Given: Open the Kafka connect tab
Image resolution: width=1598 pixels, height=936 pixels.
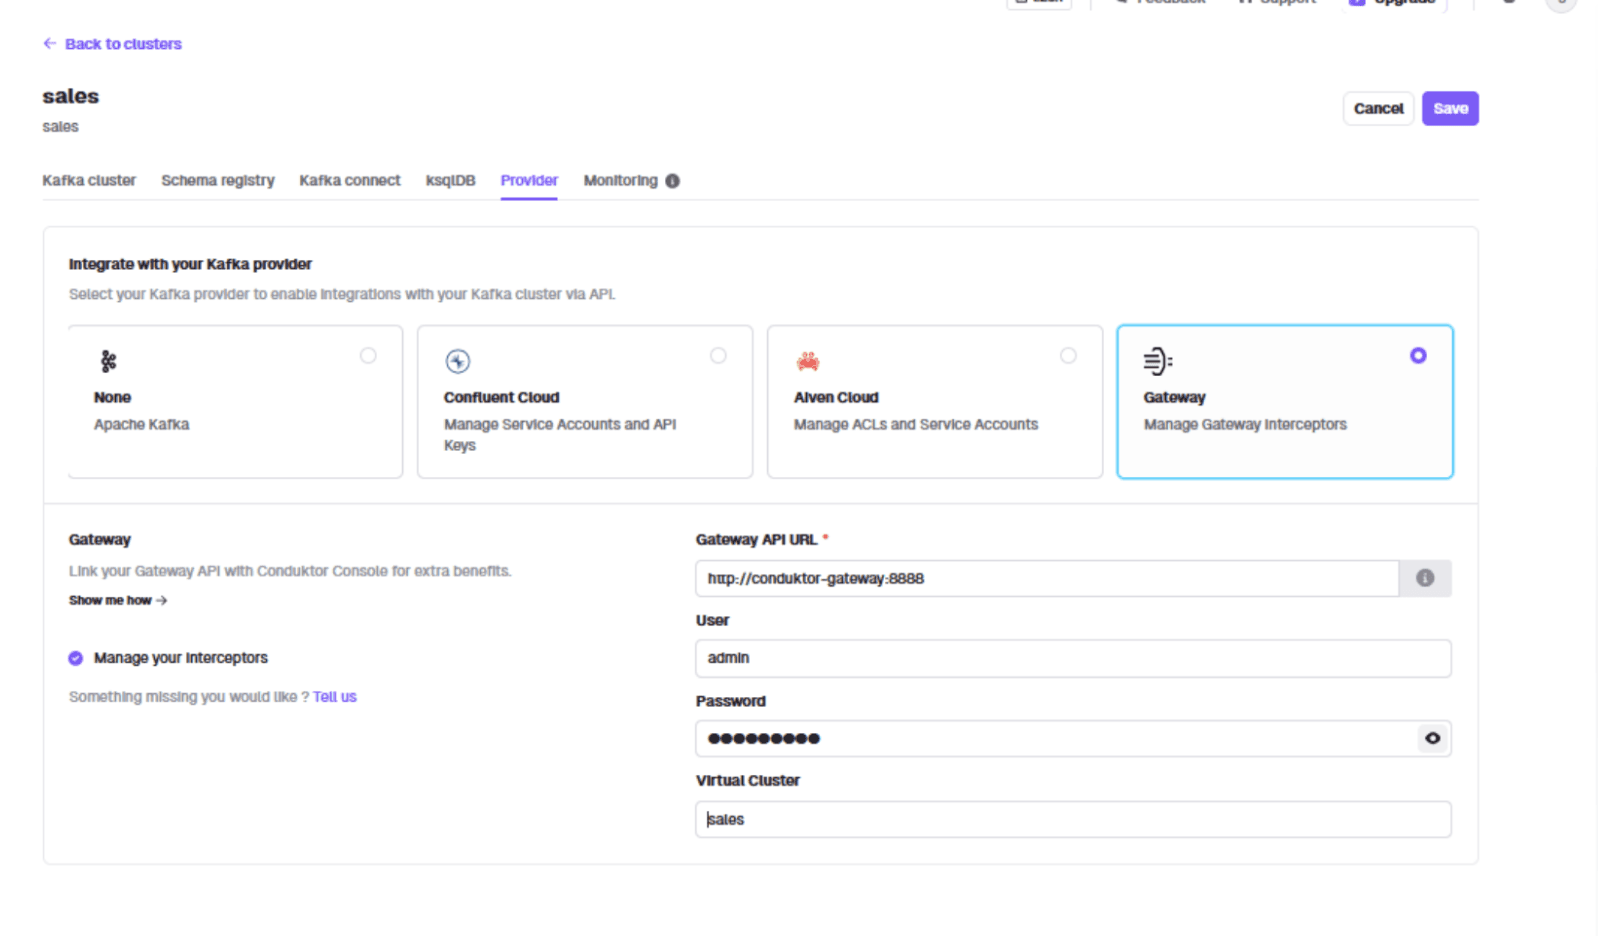Looking at the screenshot, I should (349, 181).
